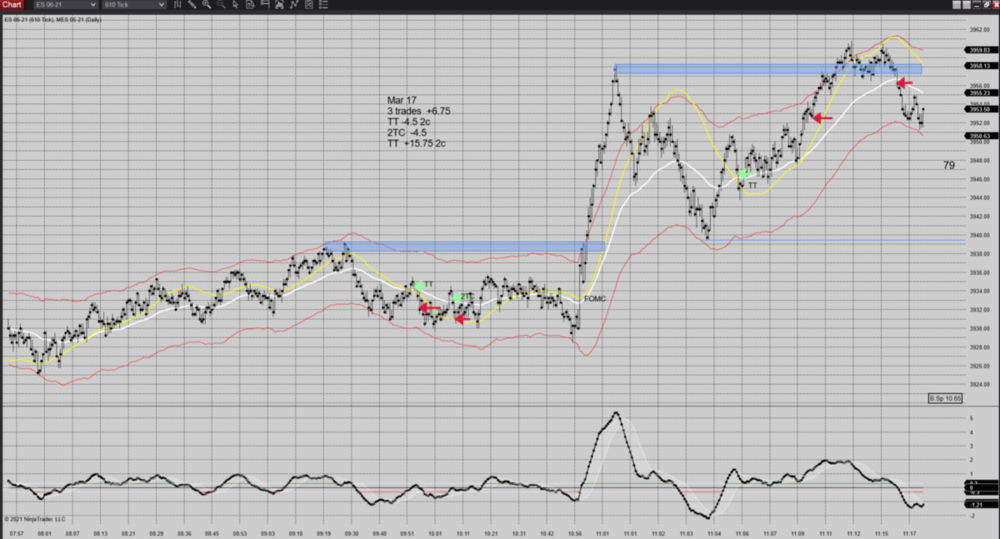1000x539 pixels.
Task: Click the Mar 17 trades text annotation
Action: tap(416, 122)
